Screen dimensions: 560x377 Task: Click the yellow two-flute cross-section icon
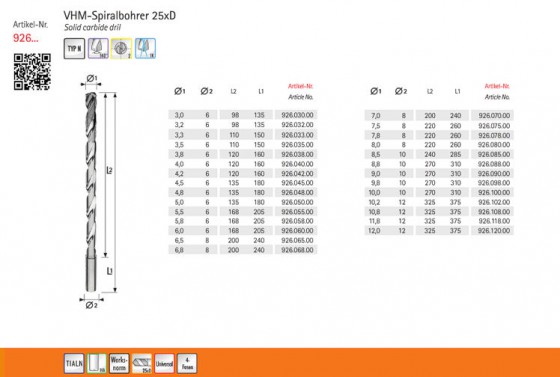tap(121, 49)
